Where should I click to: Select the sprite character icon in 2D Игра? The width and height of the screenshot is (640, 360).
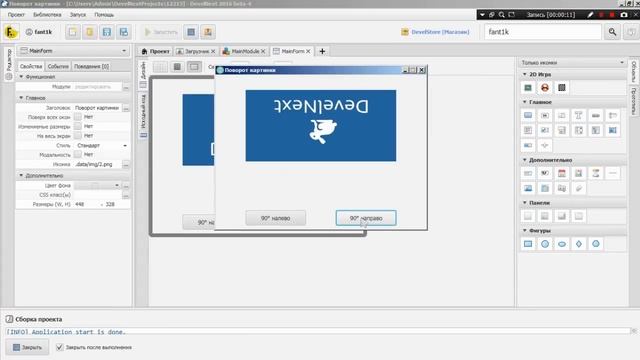[545, 88]
